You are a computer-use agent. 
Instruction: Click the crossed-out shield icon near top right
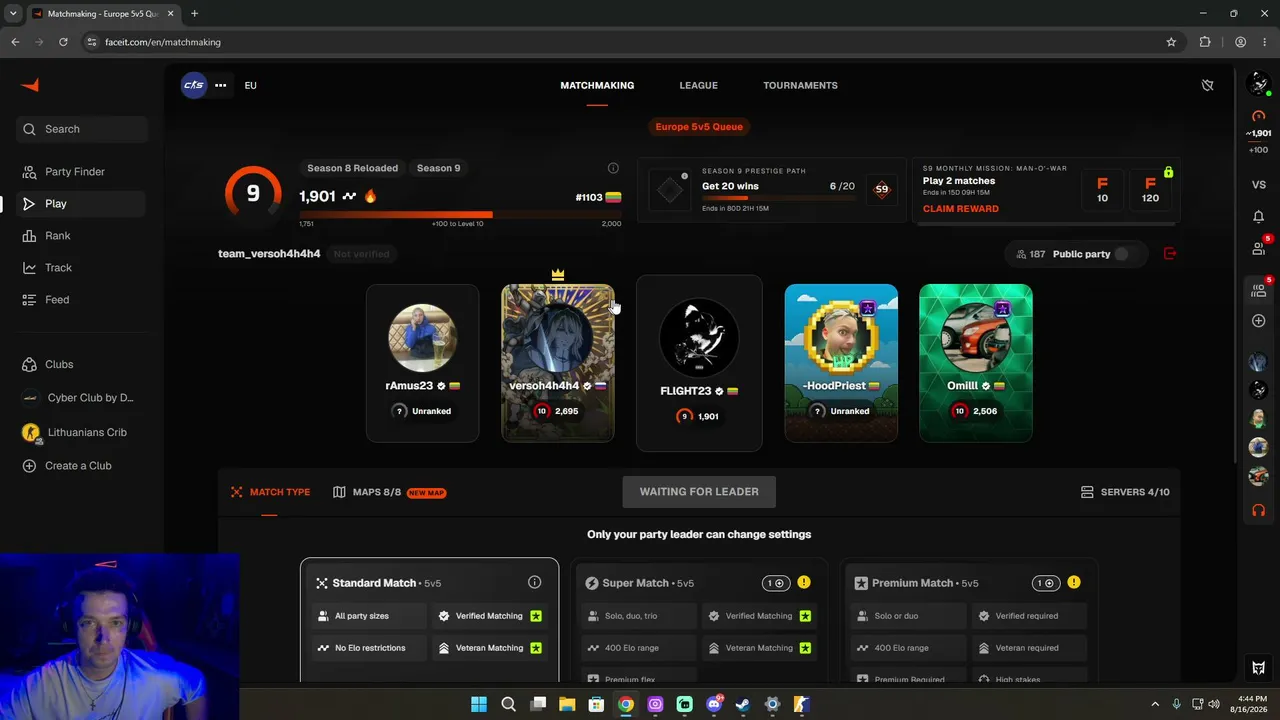click(x=1207, y=85)
